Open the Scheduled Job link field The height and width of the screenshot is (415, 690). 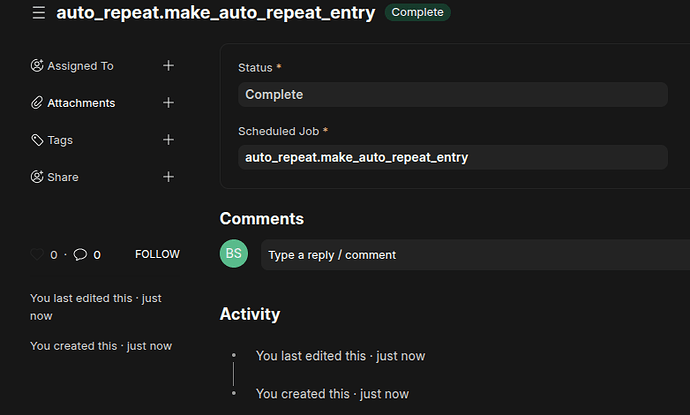453,158
